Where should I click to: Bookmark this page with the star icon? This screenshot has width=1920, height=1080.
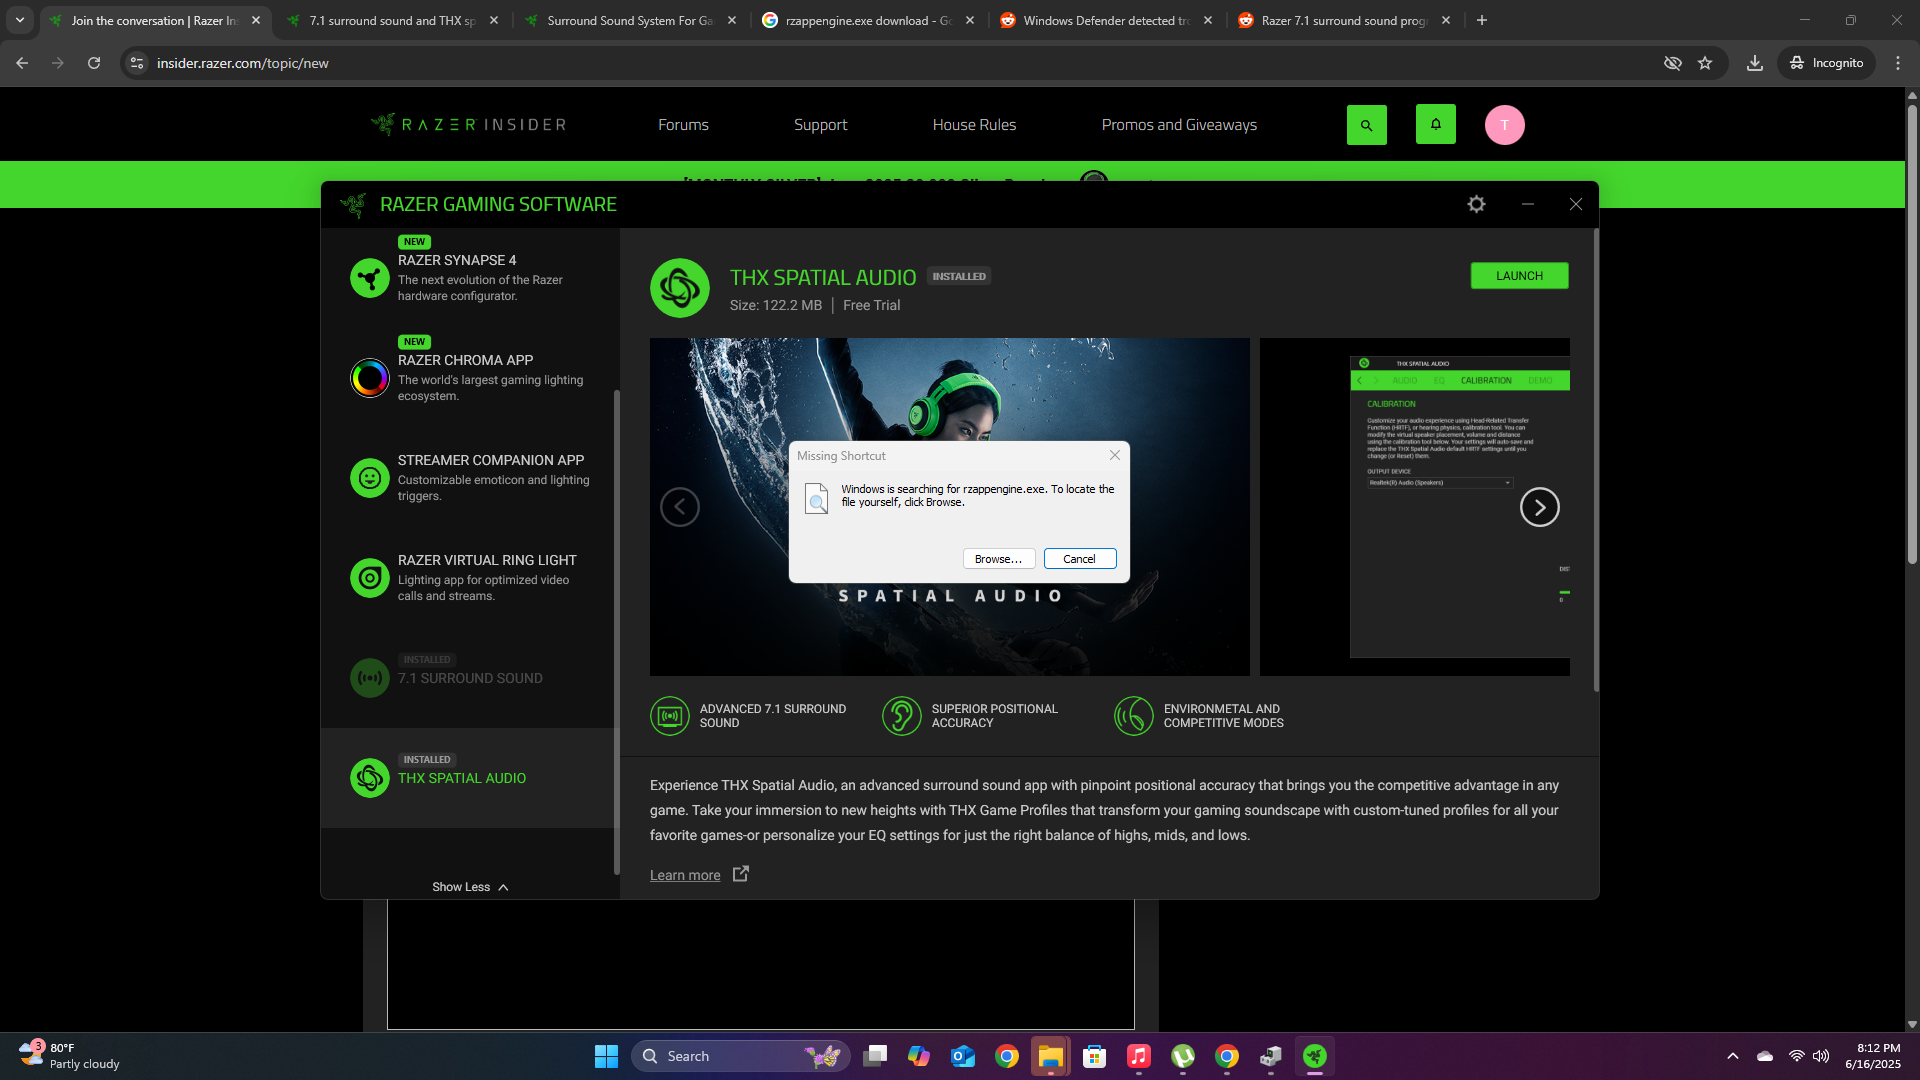[1705, 63]
